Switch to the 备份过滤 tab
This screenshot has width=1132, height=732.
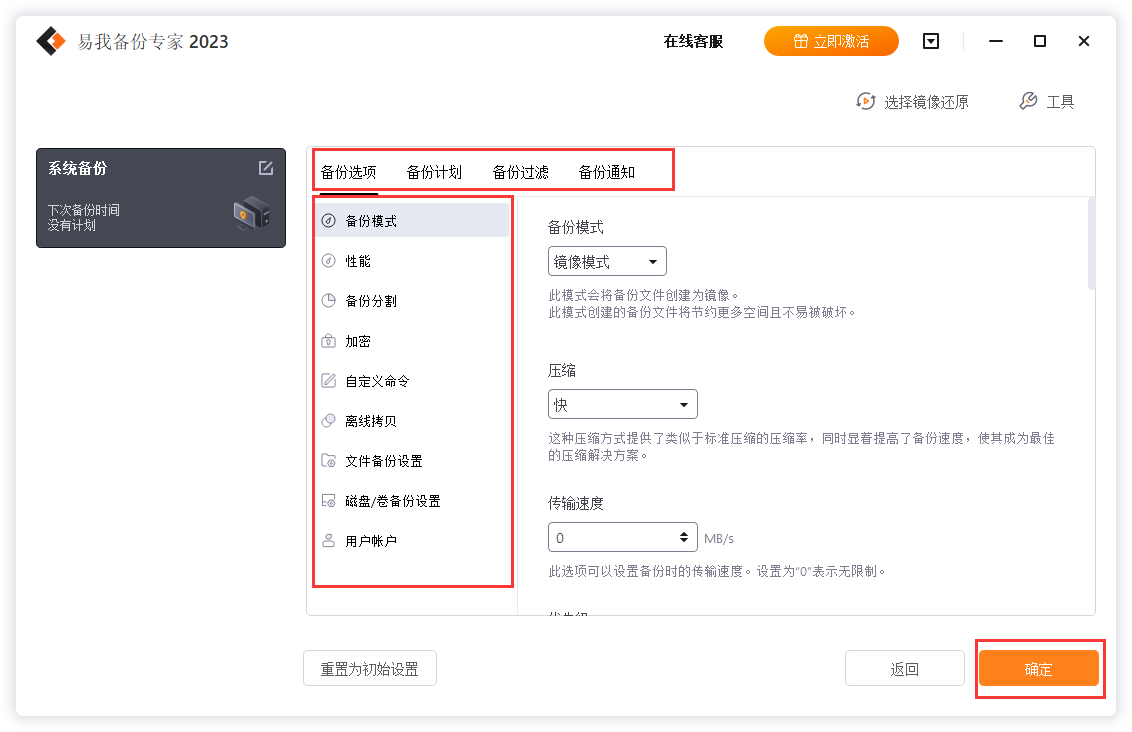[520, 172]
